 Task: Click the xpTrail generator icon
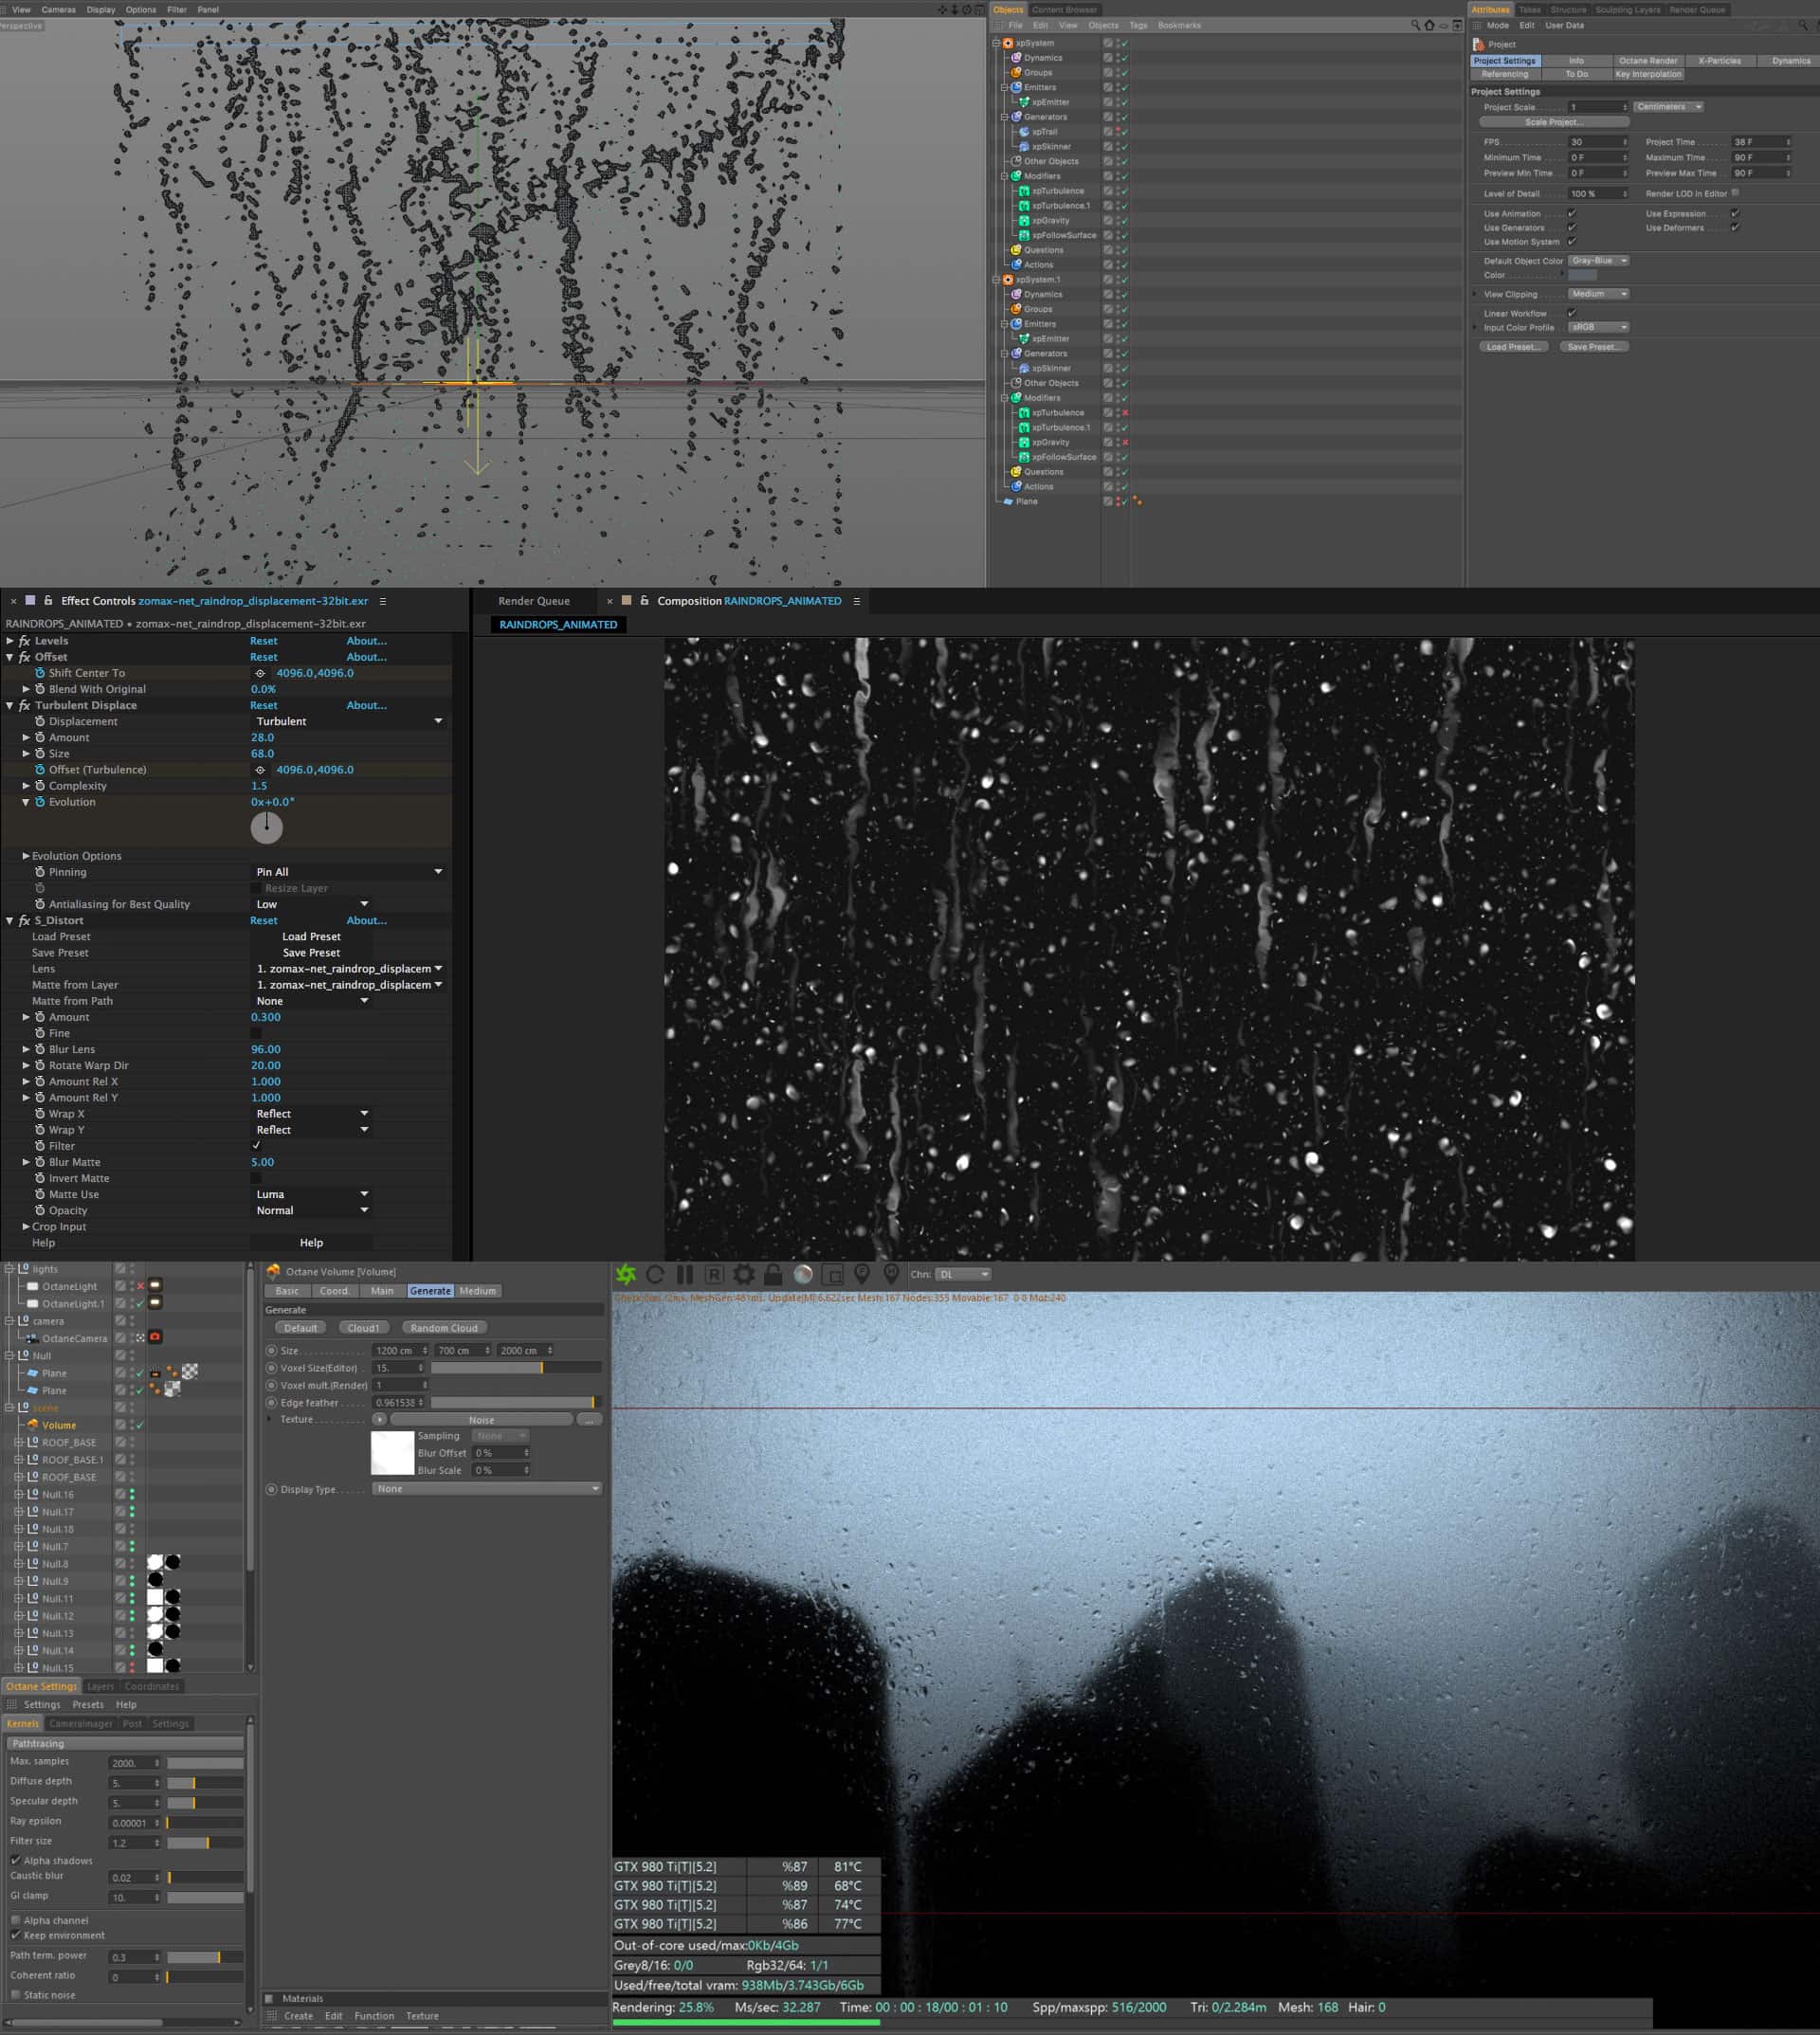[1024, 131]
